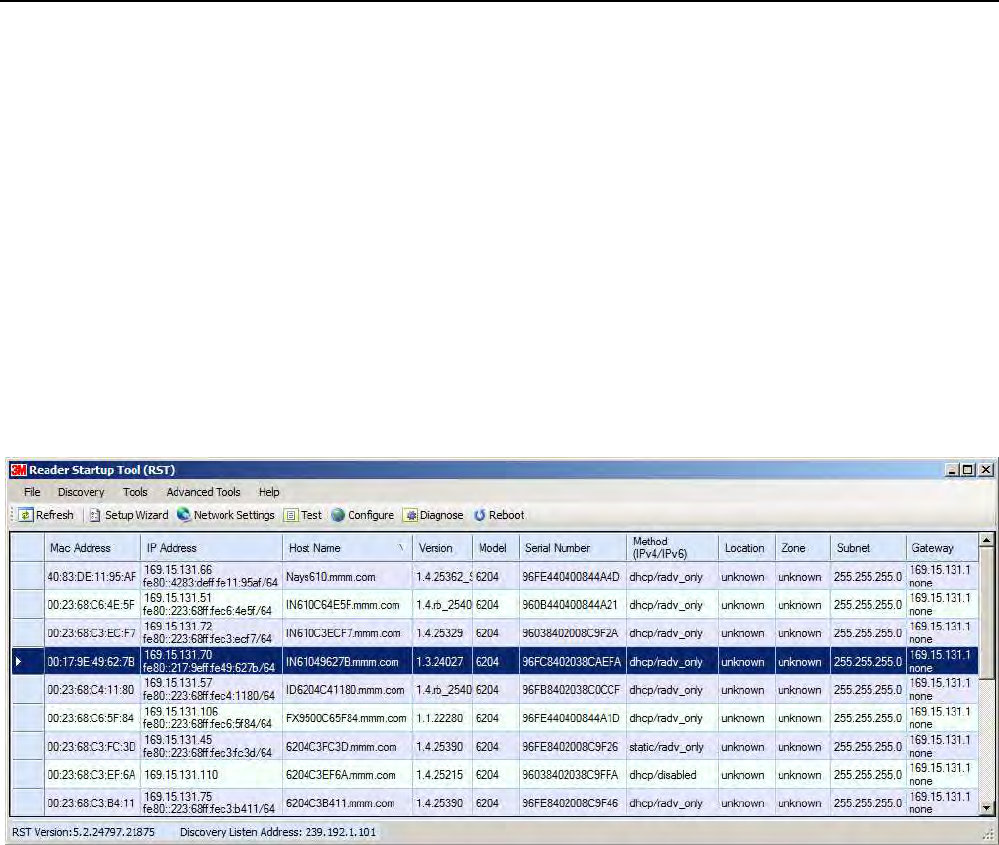Select MAC address 00:23:68:C3:B4:11
The height and width of the screenshot is (845, 999).
(x=92, y=803)
